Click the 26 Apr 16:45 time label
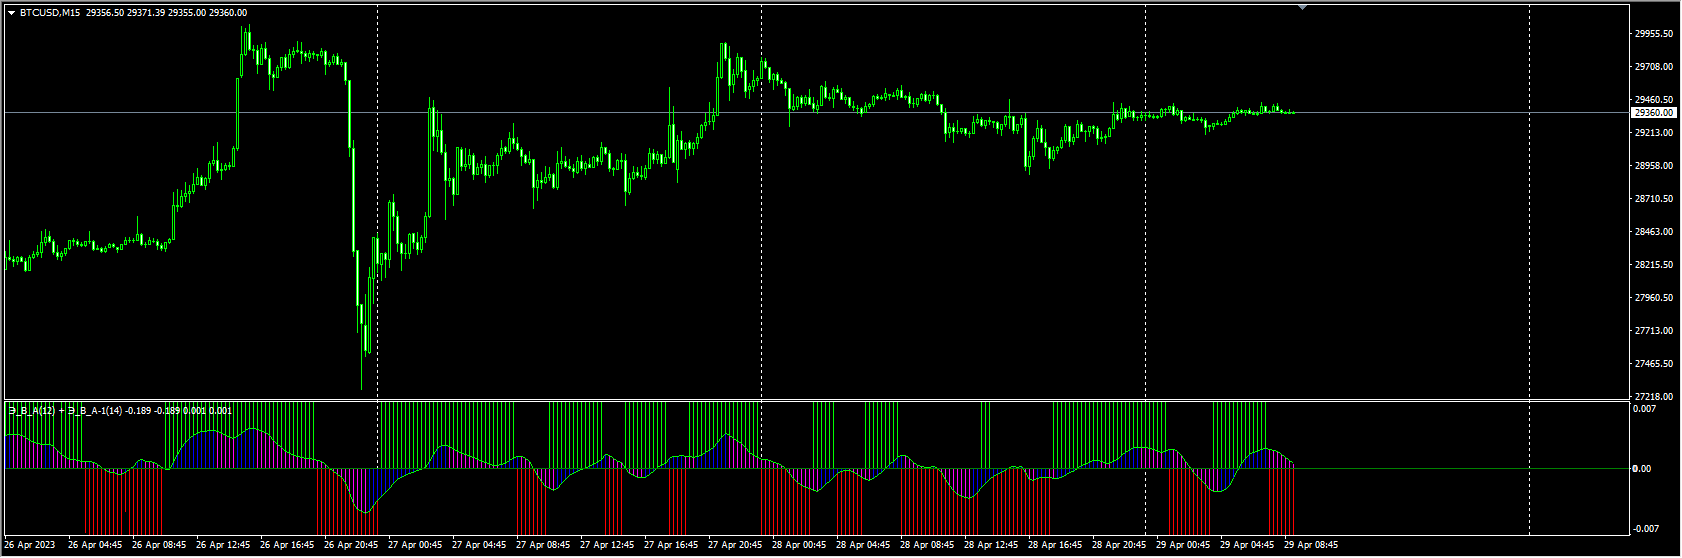The width and height of the screenshot is (1682, 558). (x=287, y=546)
